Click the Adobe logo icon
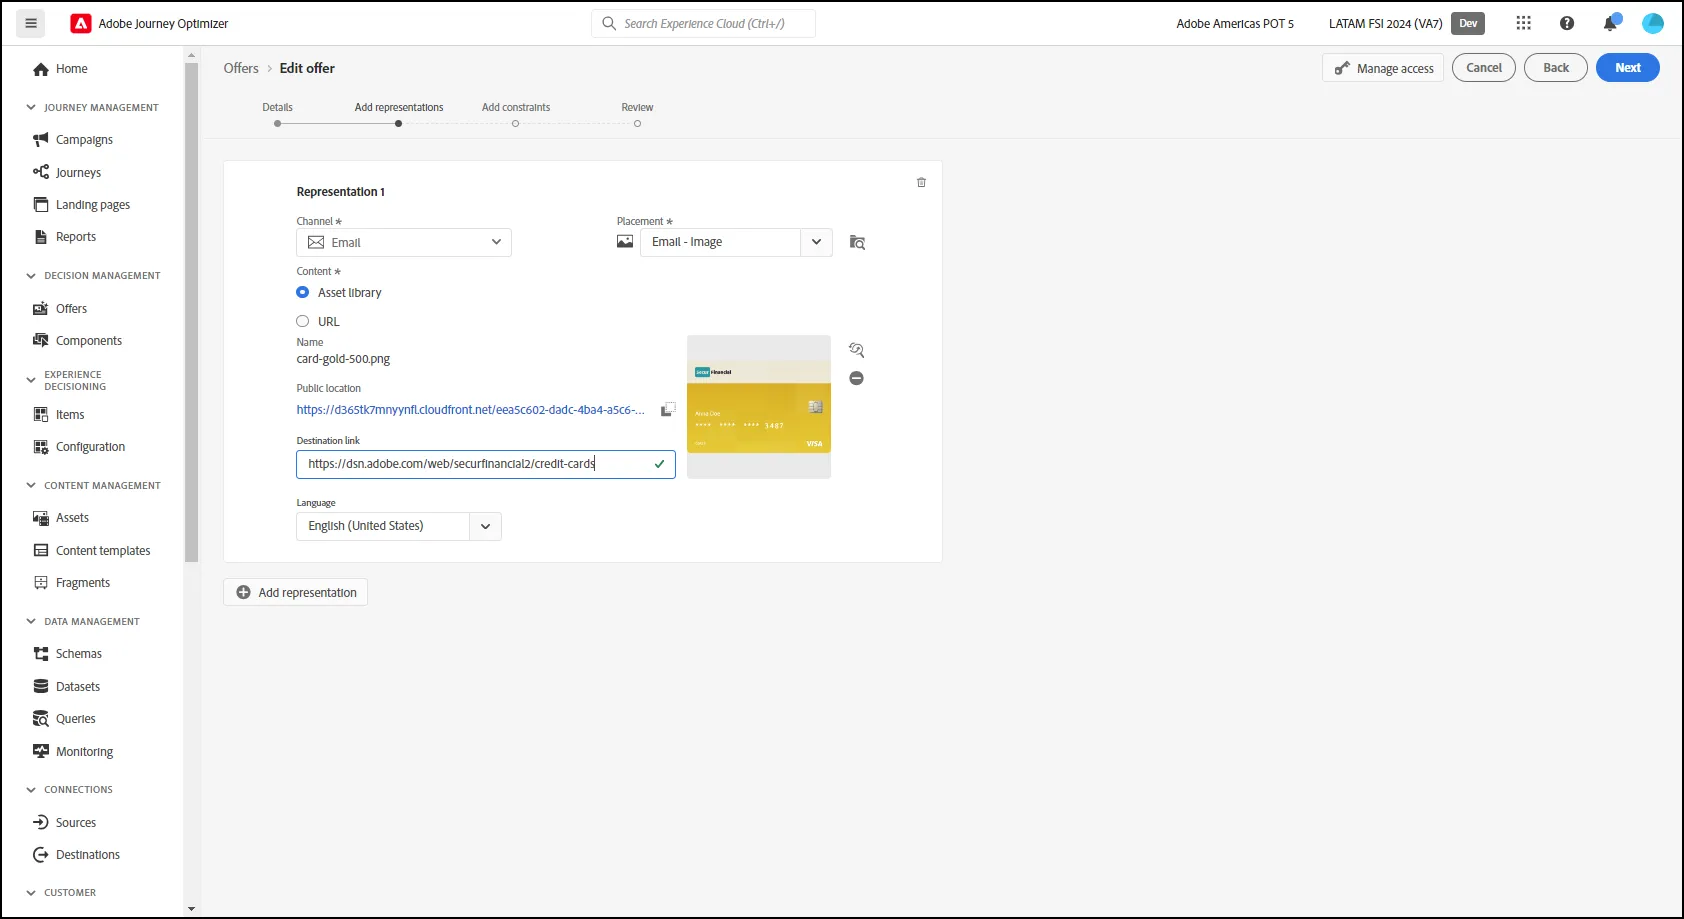1684x919 pixels. (81, 23)
